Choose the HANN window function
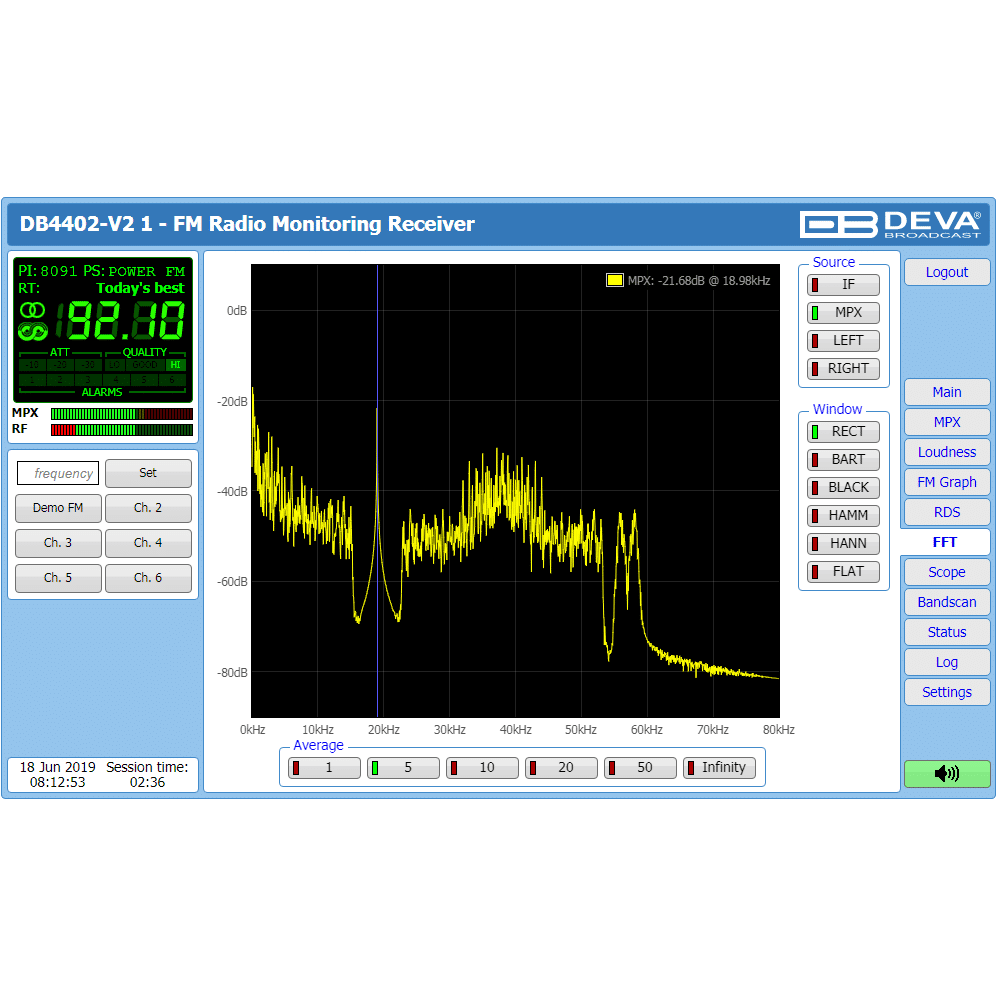Viewport: 997px width, 997px height. coord(844,544)
